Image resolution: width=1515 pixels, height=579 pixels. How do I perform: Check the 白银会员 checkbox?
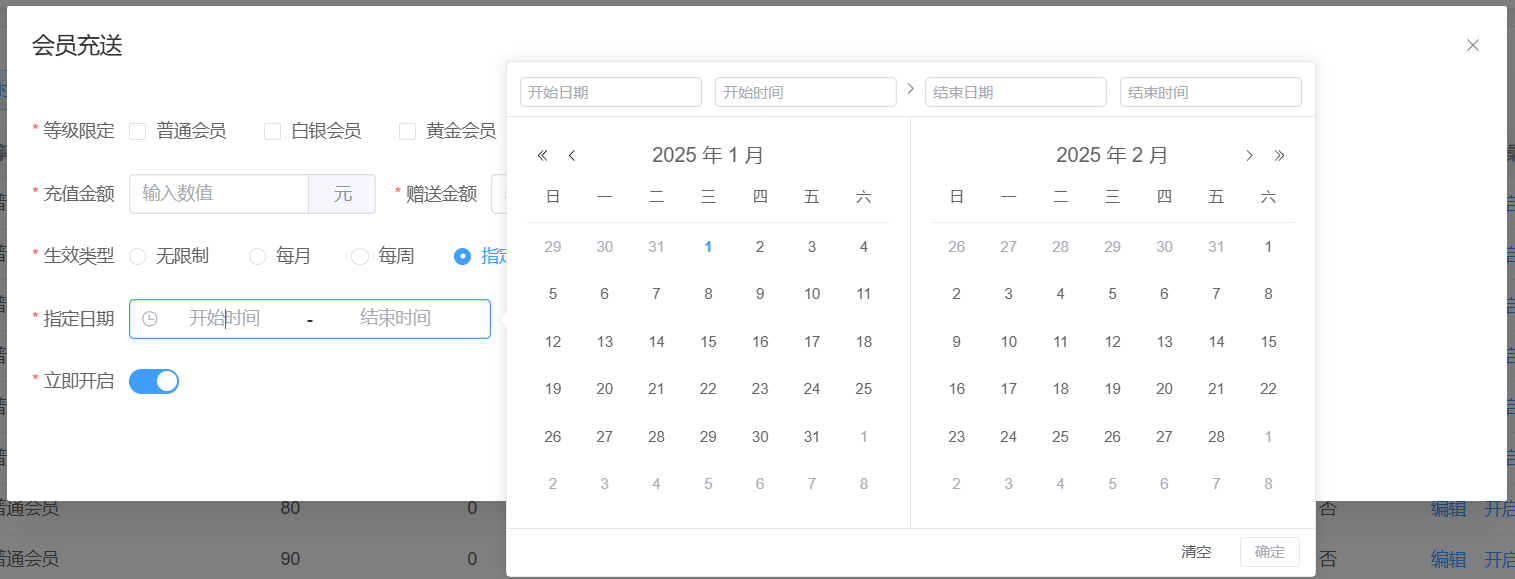click(x=272, y=131)
